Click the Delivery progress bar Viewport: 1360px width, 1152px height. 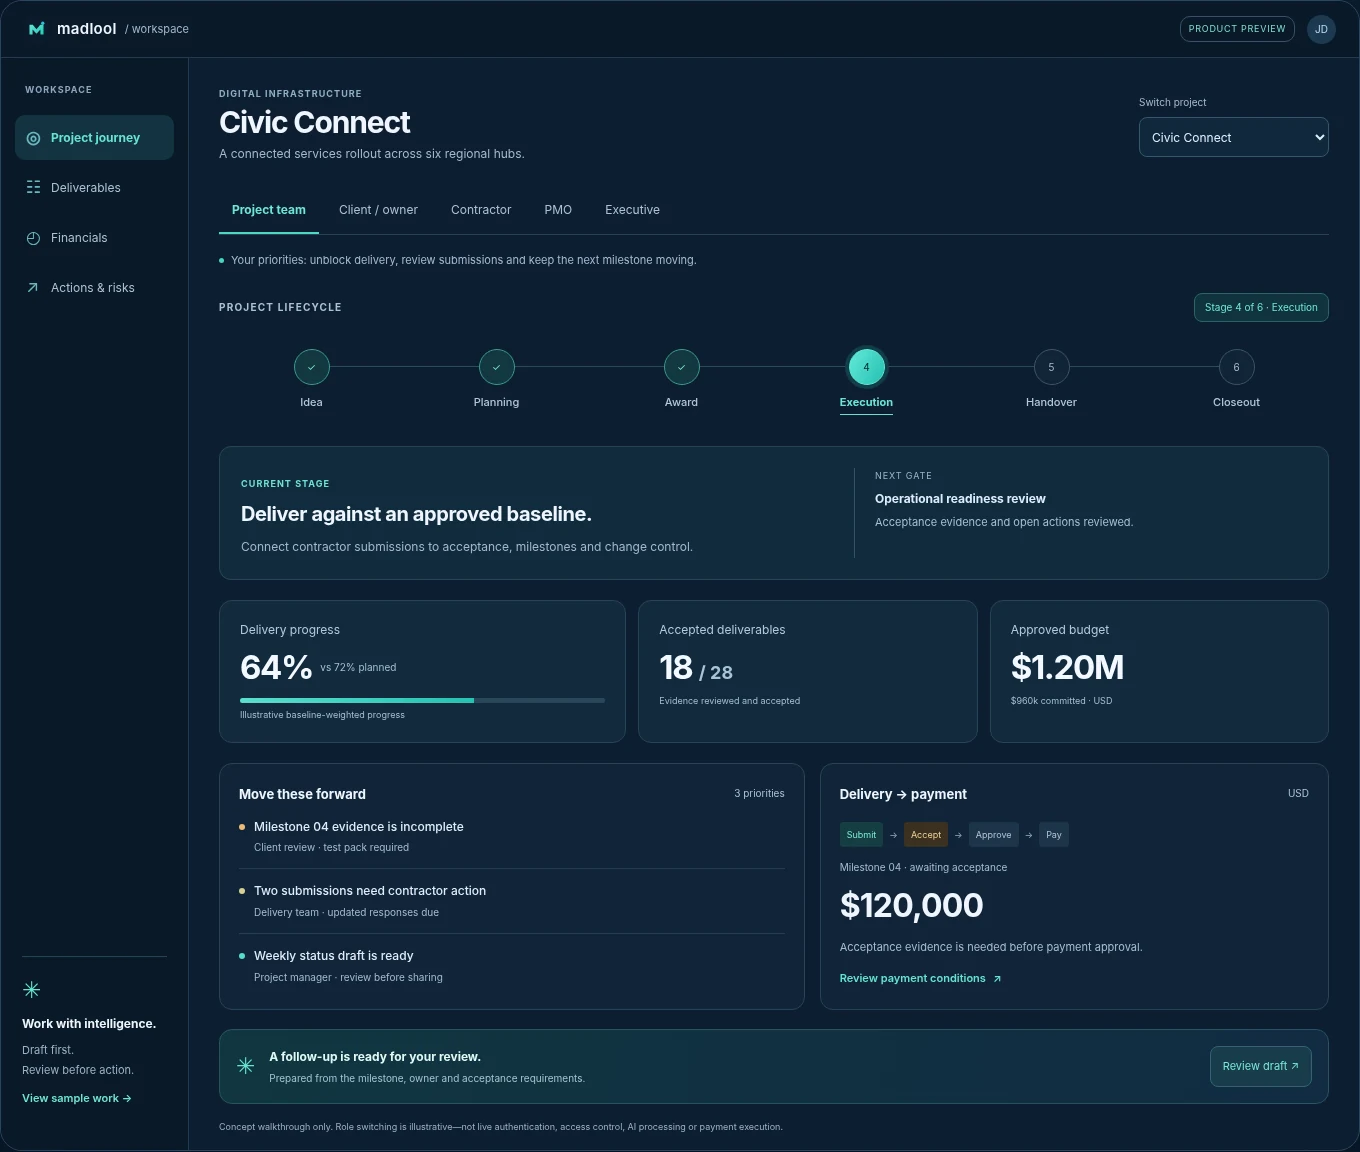pyautogui.click(x=422, y=700)
